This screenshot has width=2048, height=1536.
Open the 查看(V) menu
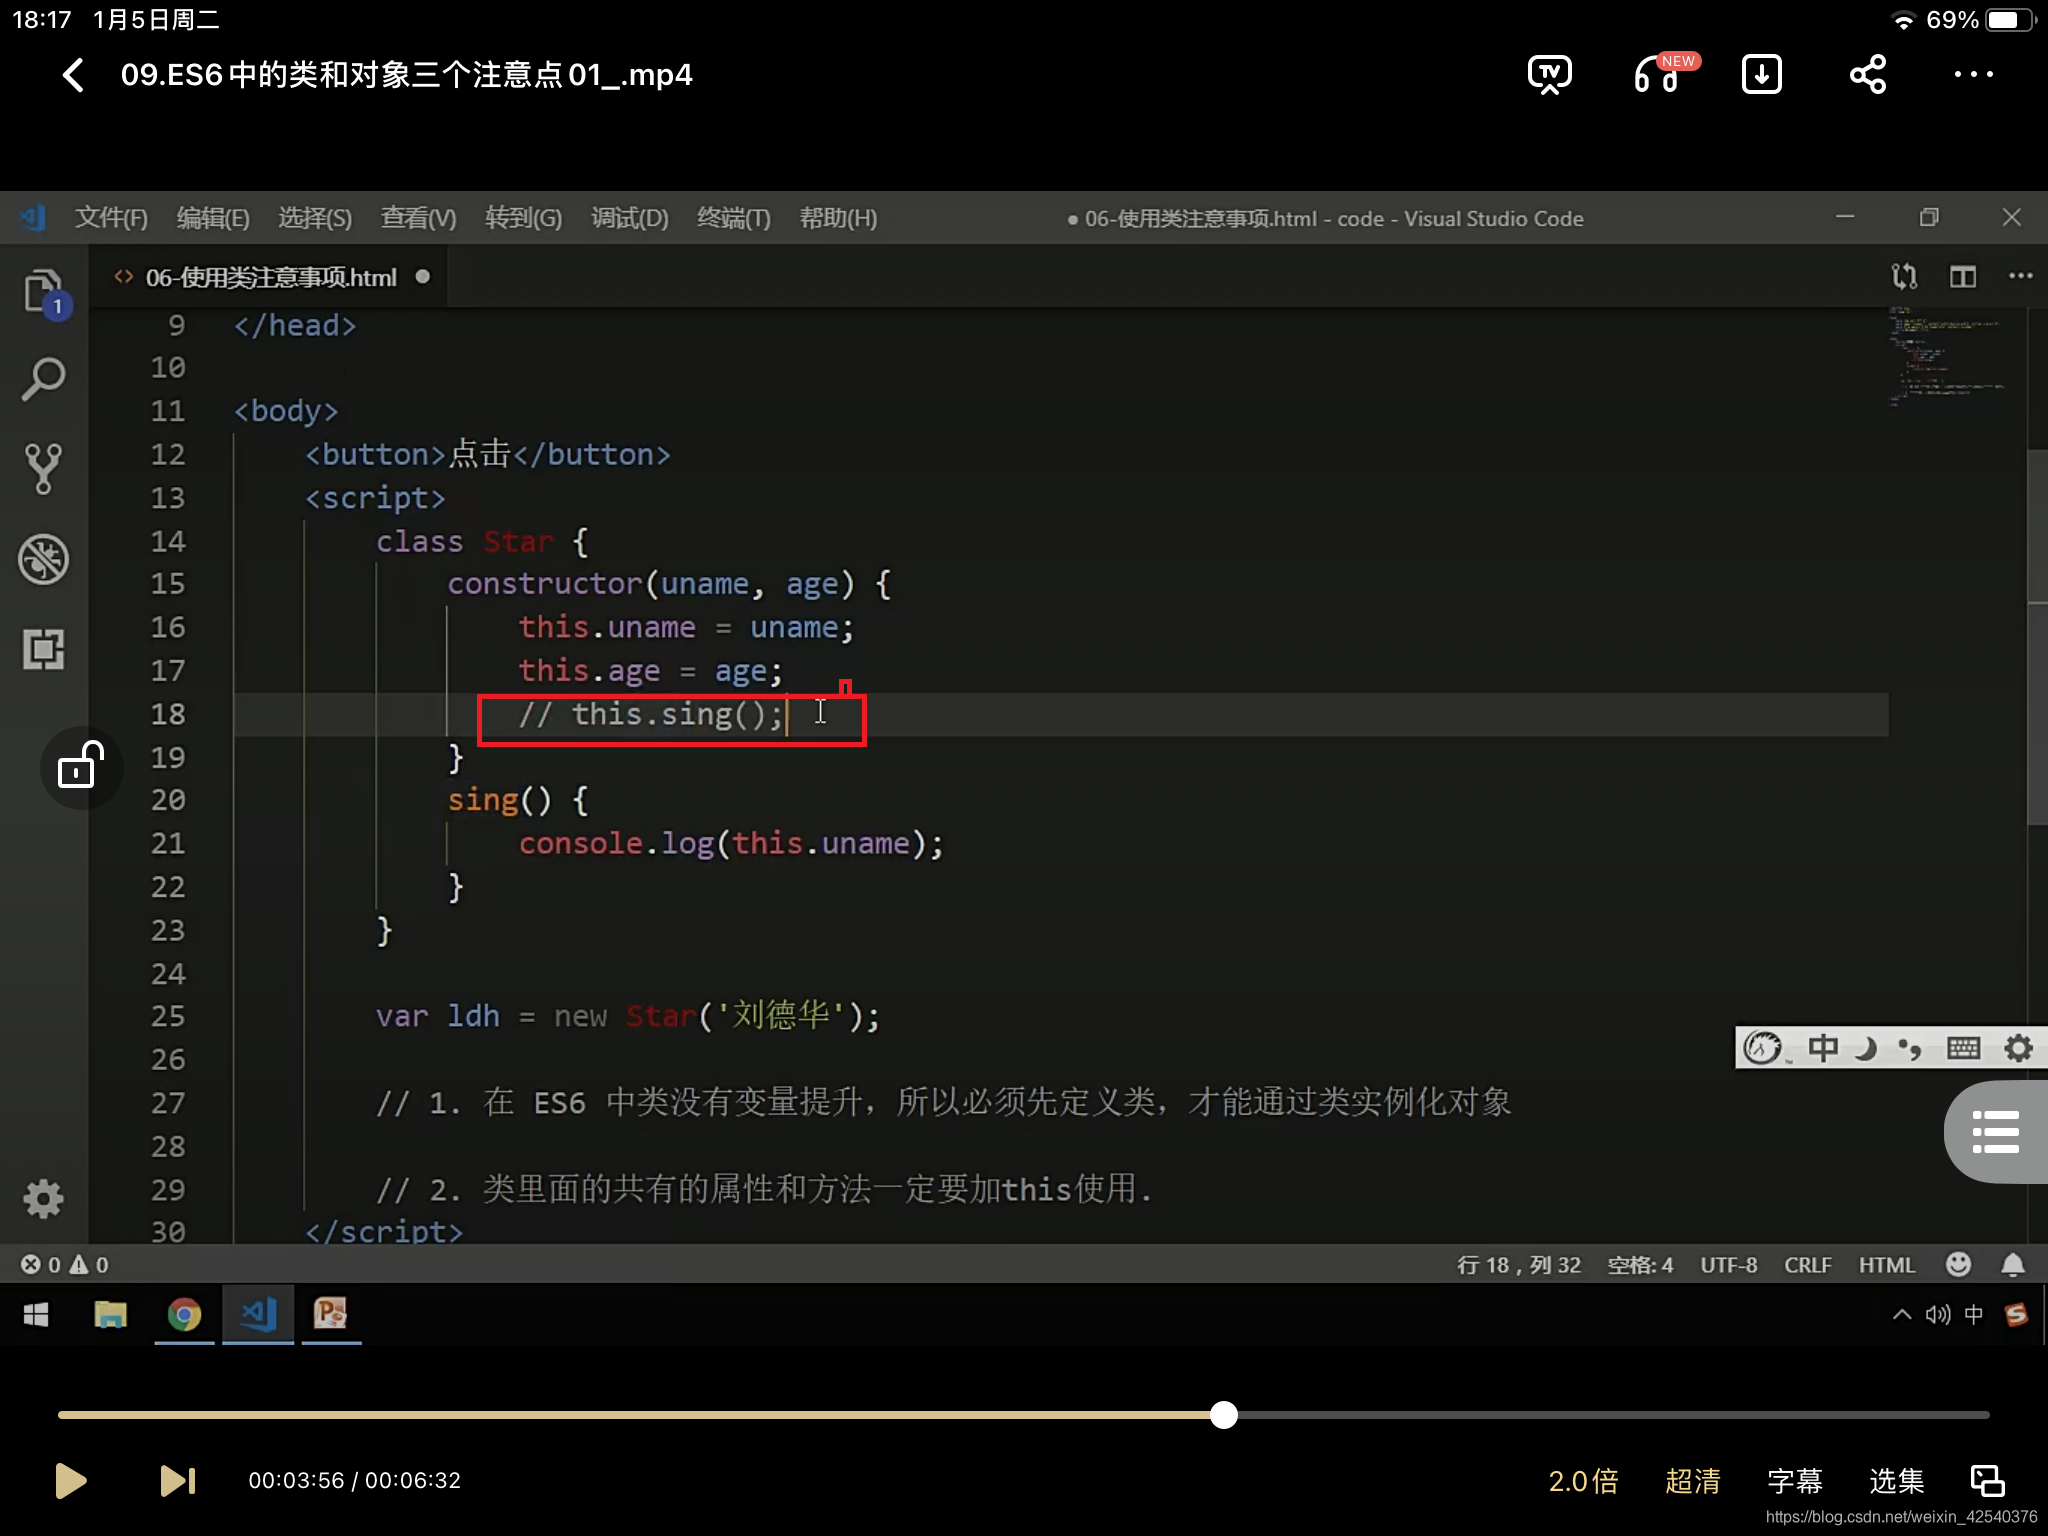click(x=418, y=218)
